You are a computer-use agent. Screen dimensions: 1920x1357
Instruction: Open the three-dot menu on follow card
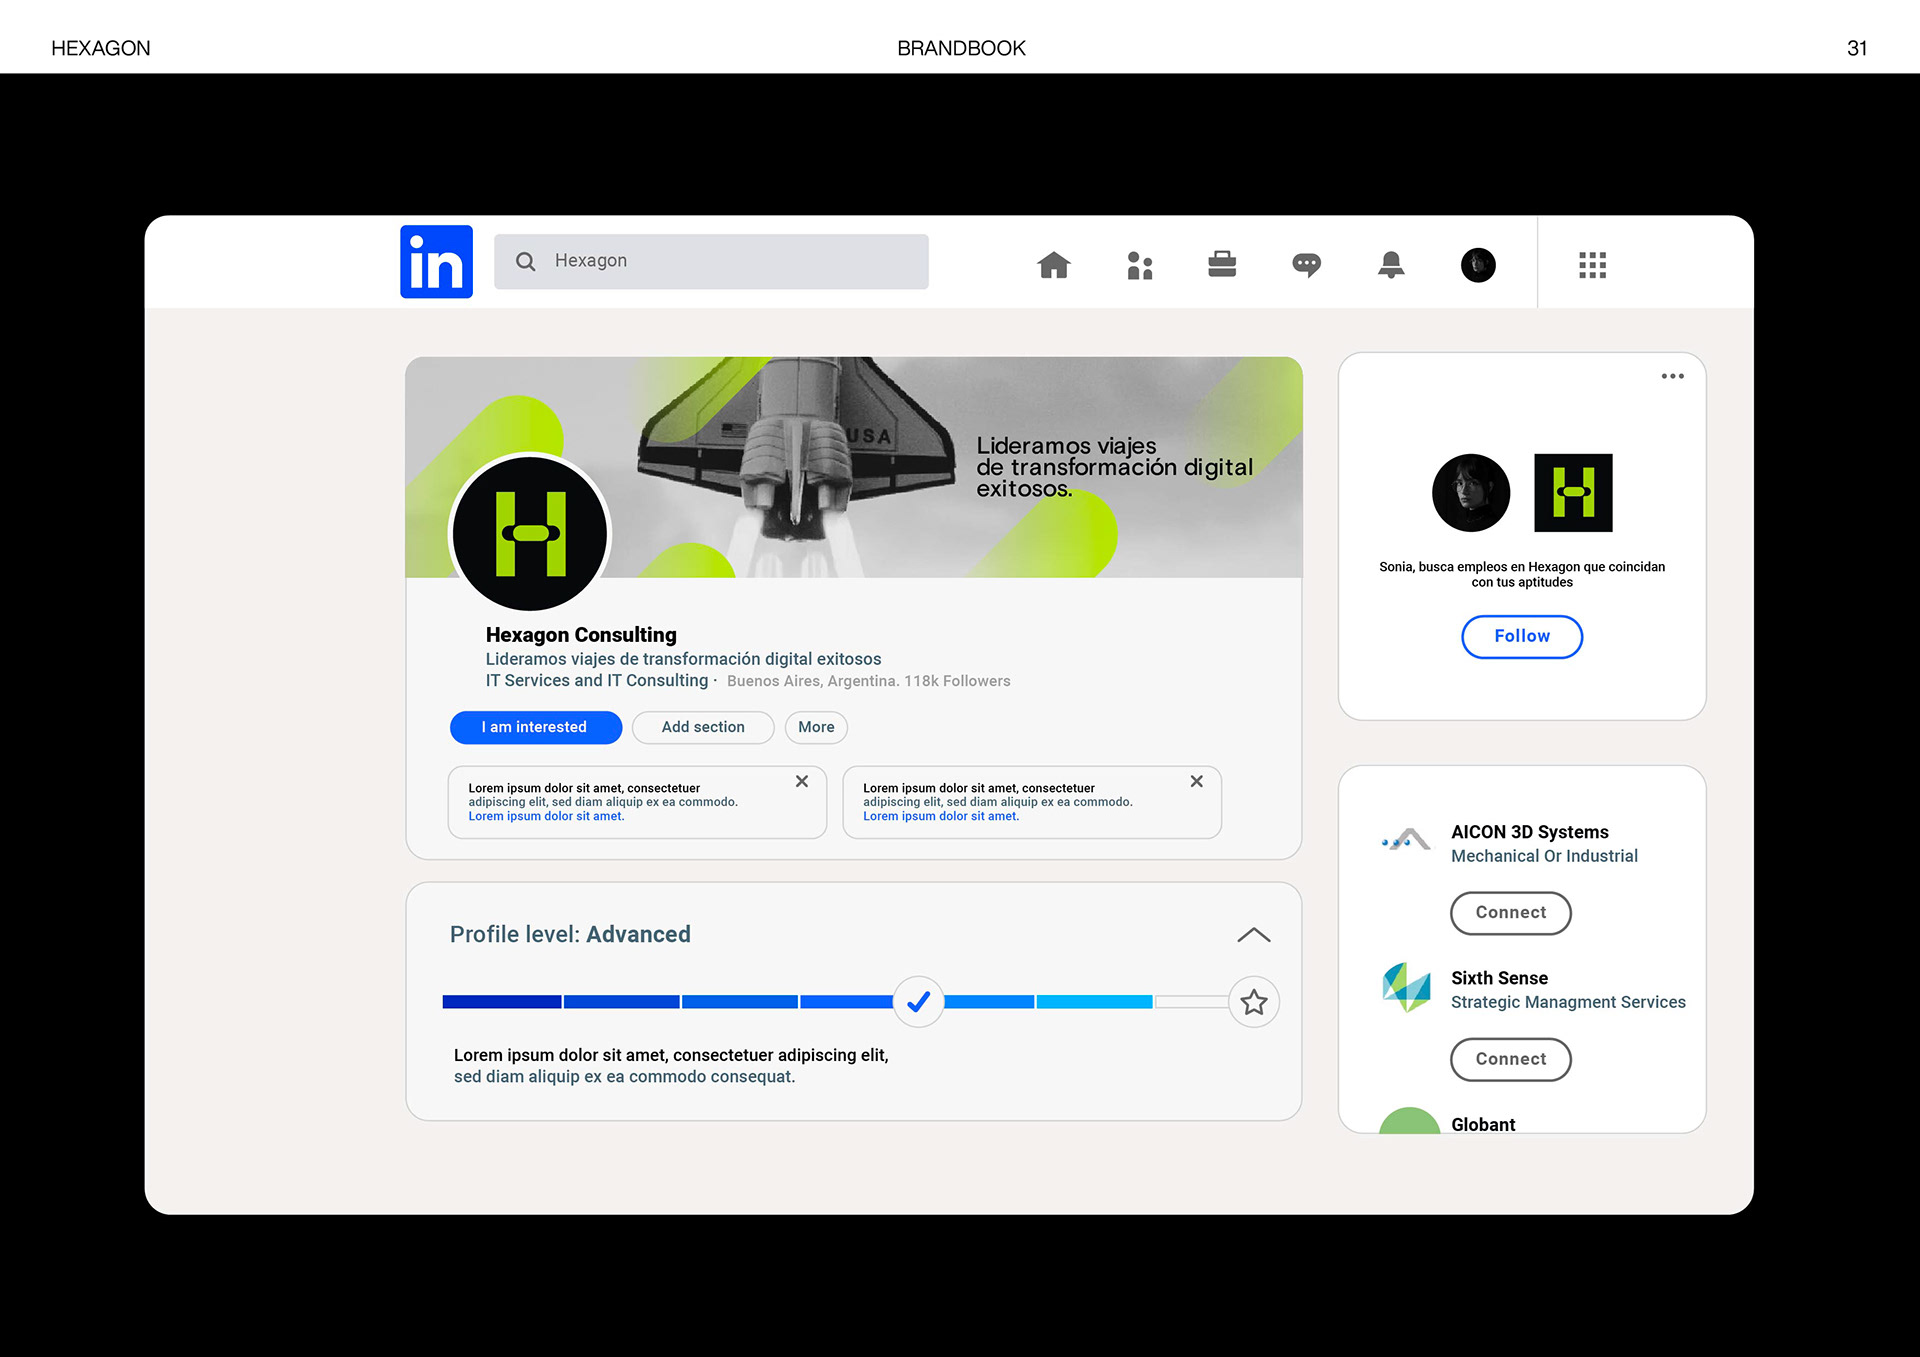[1672, 377]
